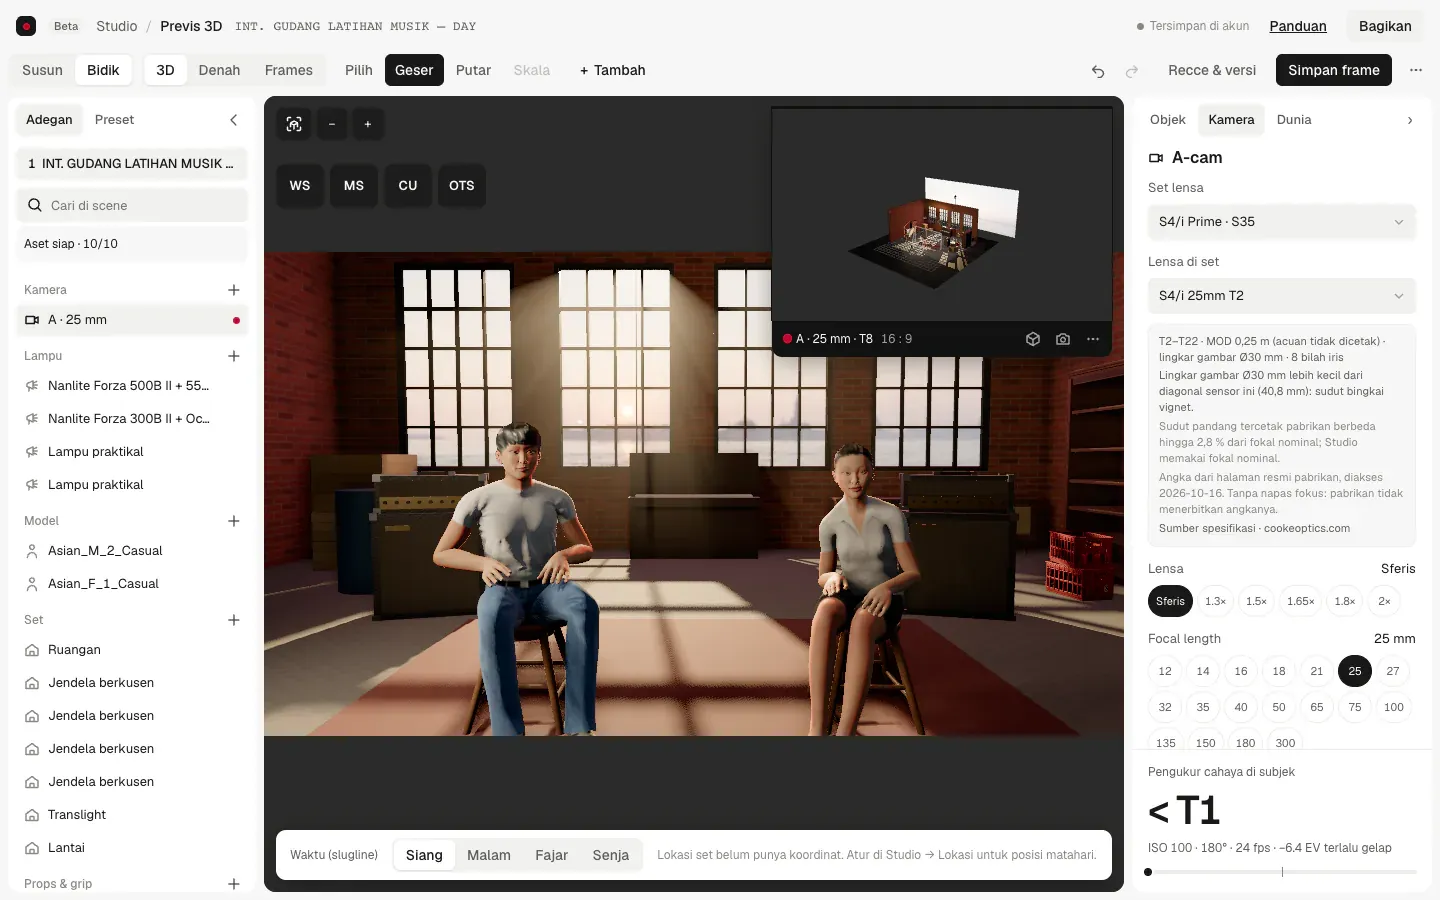Click the frame-to-subject icon in viewport
Image resolution: width=1440 pixels, height=900 pixels.
(294, 124)
